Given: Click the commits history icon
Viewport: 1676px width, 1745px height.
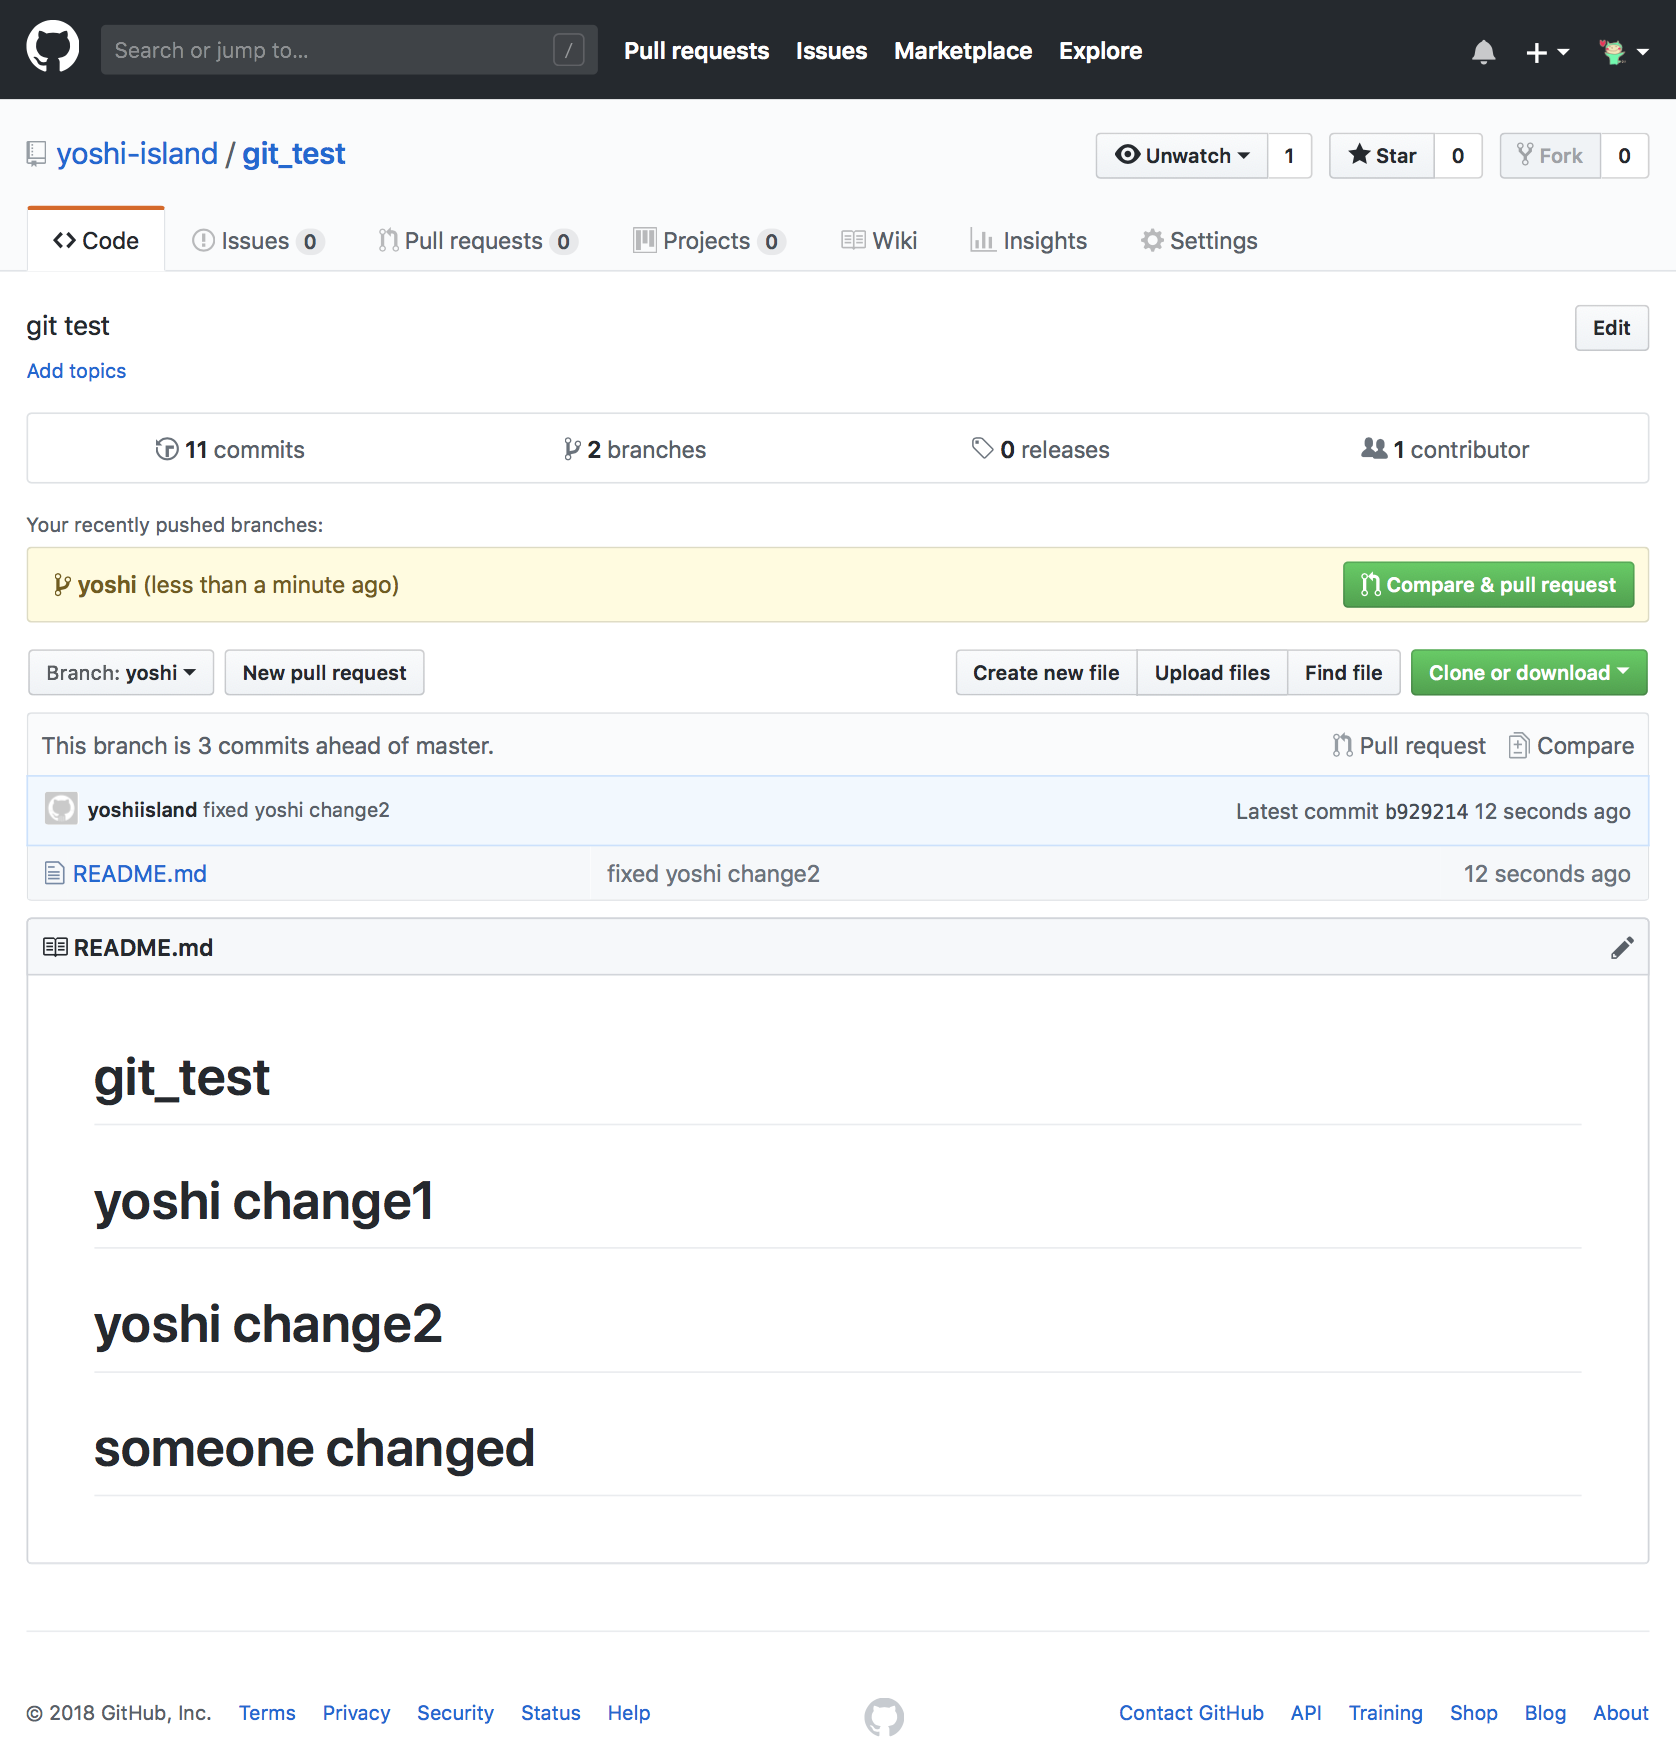Looking at the screenshot, I should (167, 450).
